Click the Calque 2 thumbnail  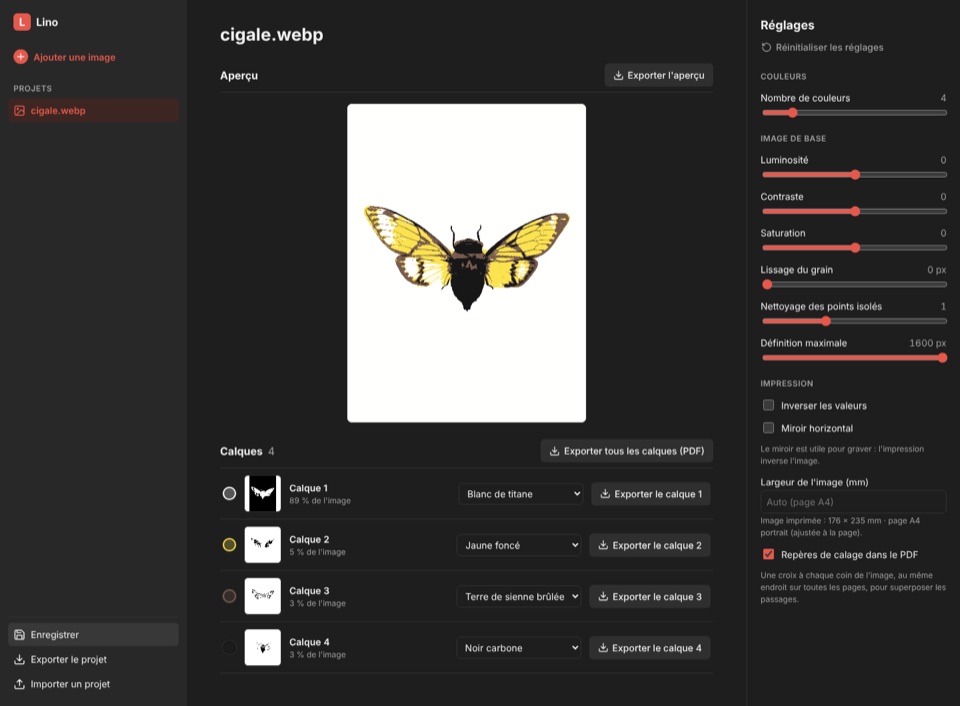[x=263, y=544]
